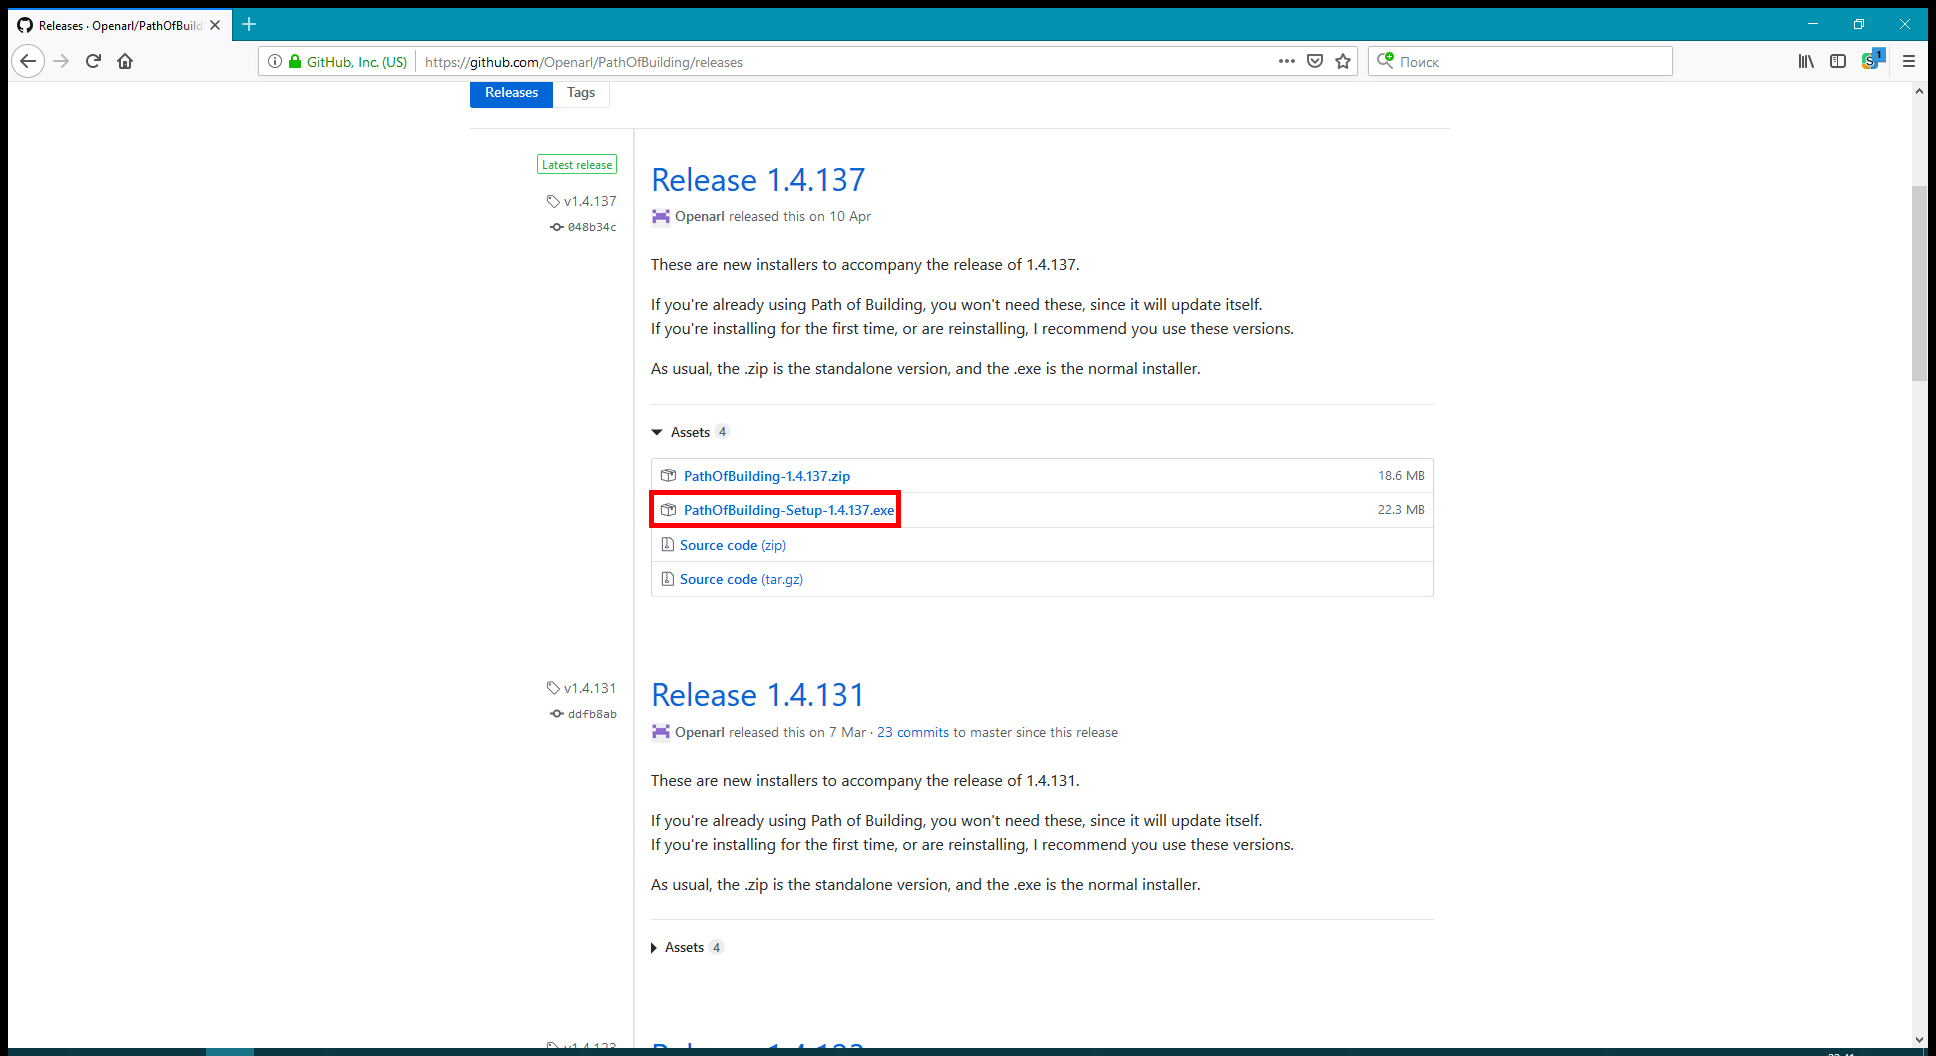Viewport: 1936px width, 1056px height.
Task: Download Source code (zip)
Action: (733, 545)
